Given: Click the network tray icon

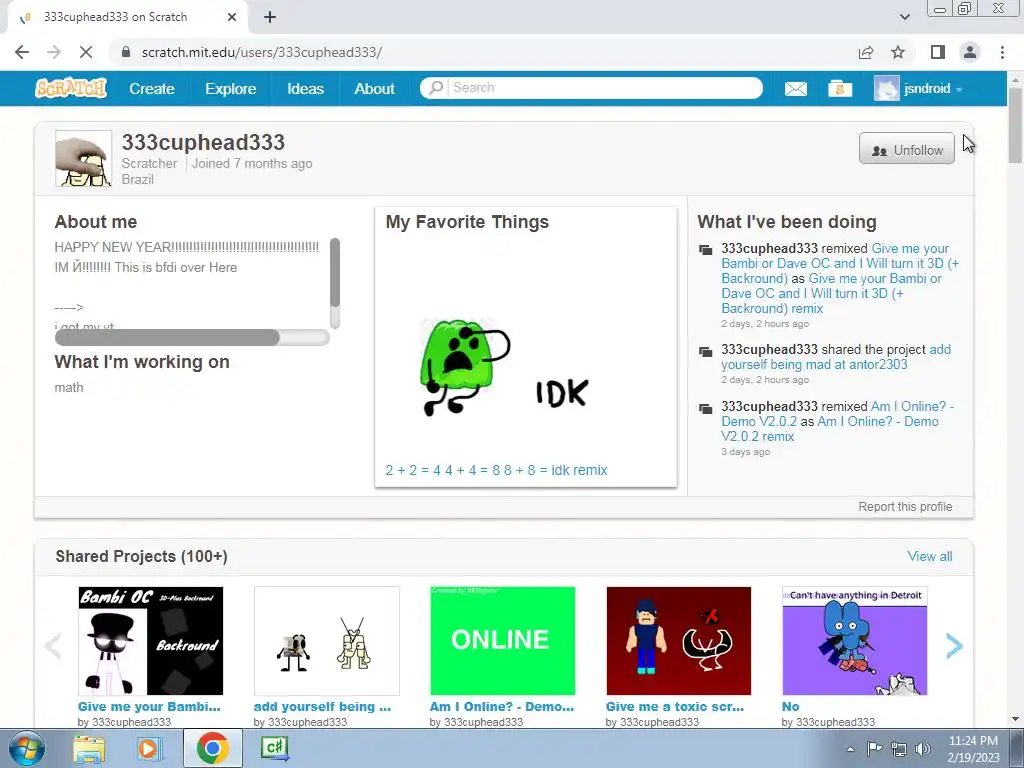Looking at the screenshot, I should point(899,749).
